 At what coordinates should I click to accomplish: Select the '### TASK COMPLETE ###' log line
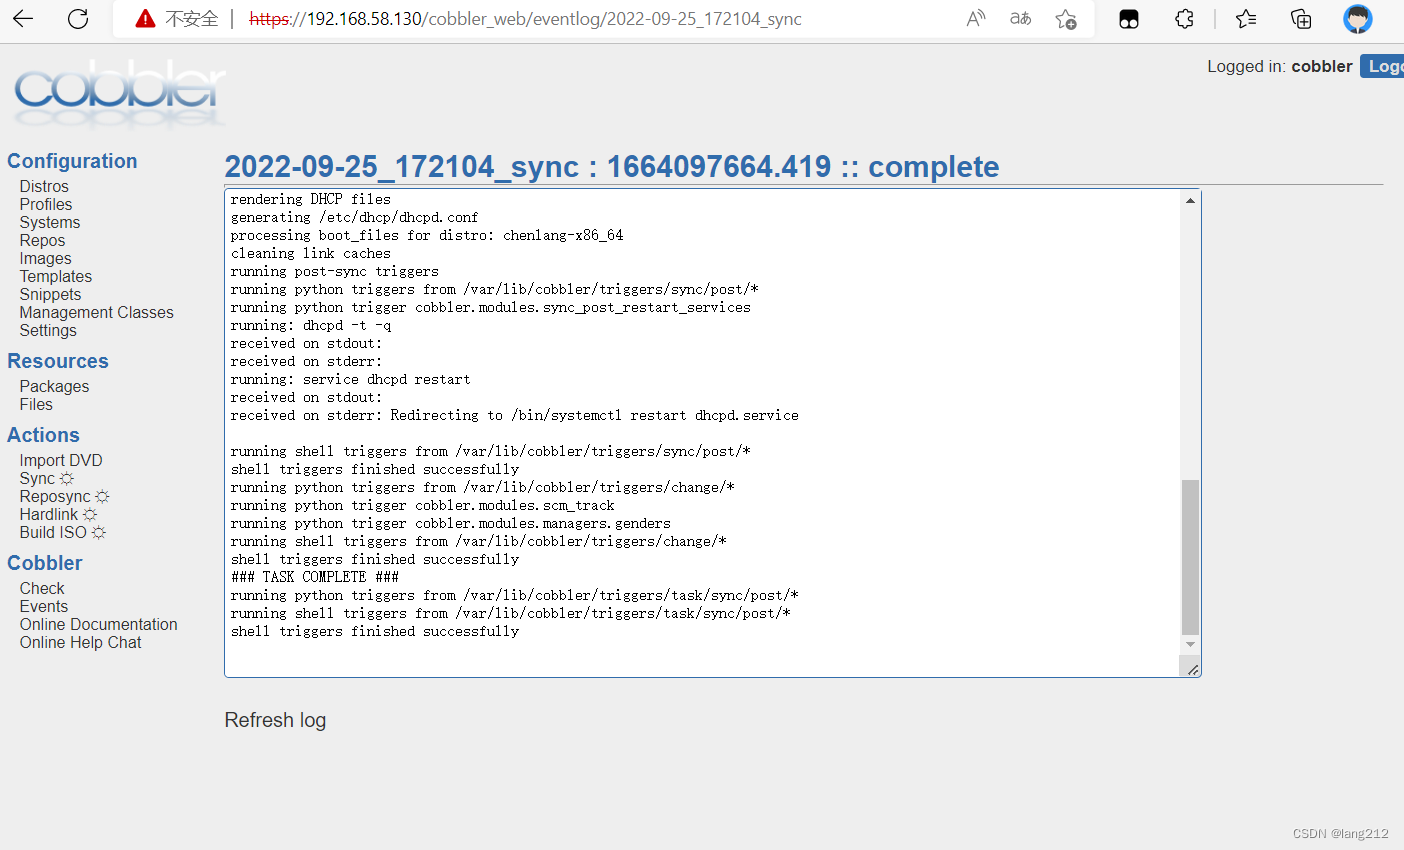click(x=315, y=577)
